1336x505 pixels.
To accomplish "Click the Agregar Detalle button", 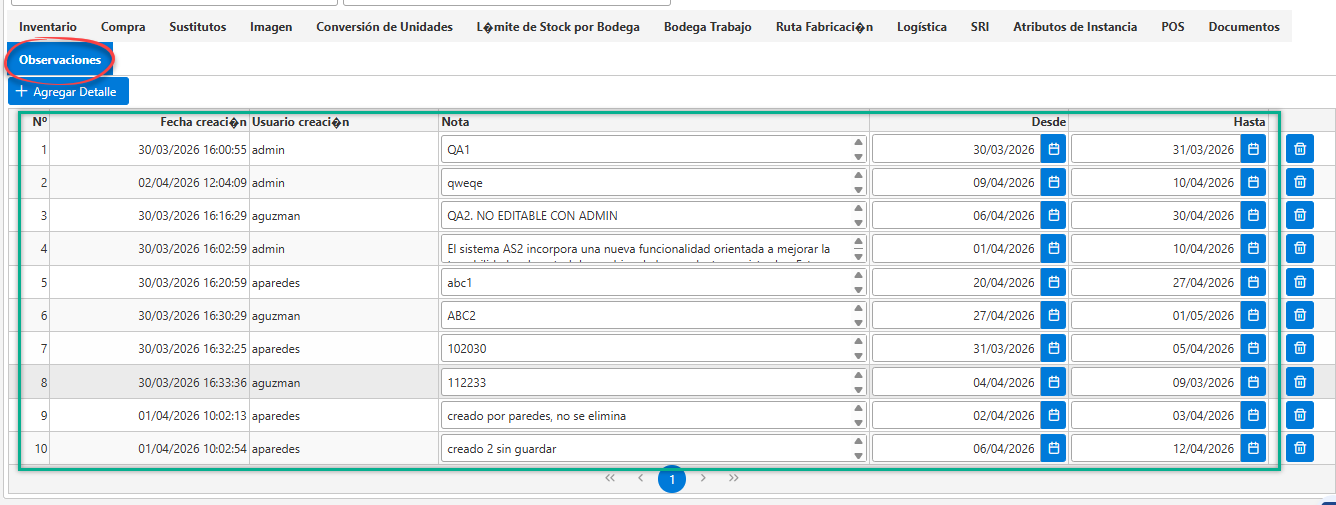I will 68,91.
